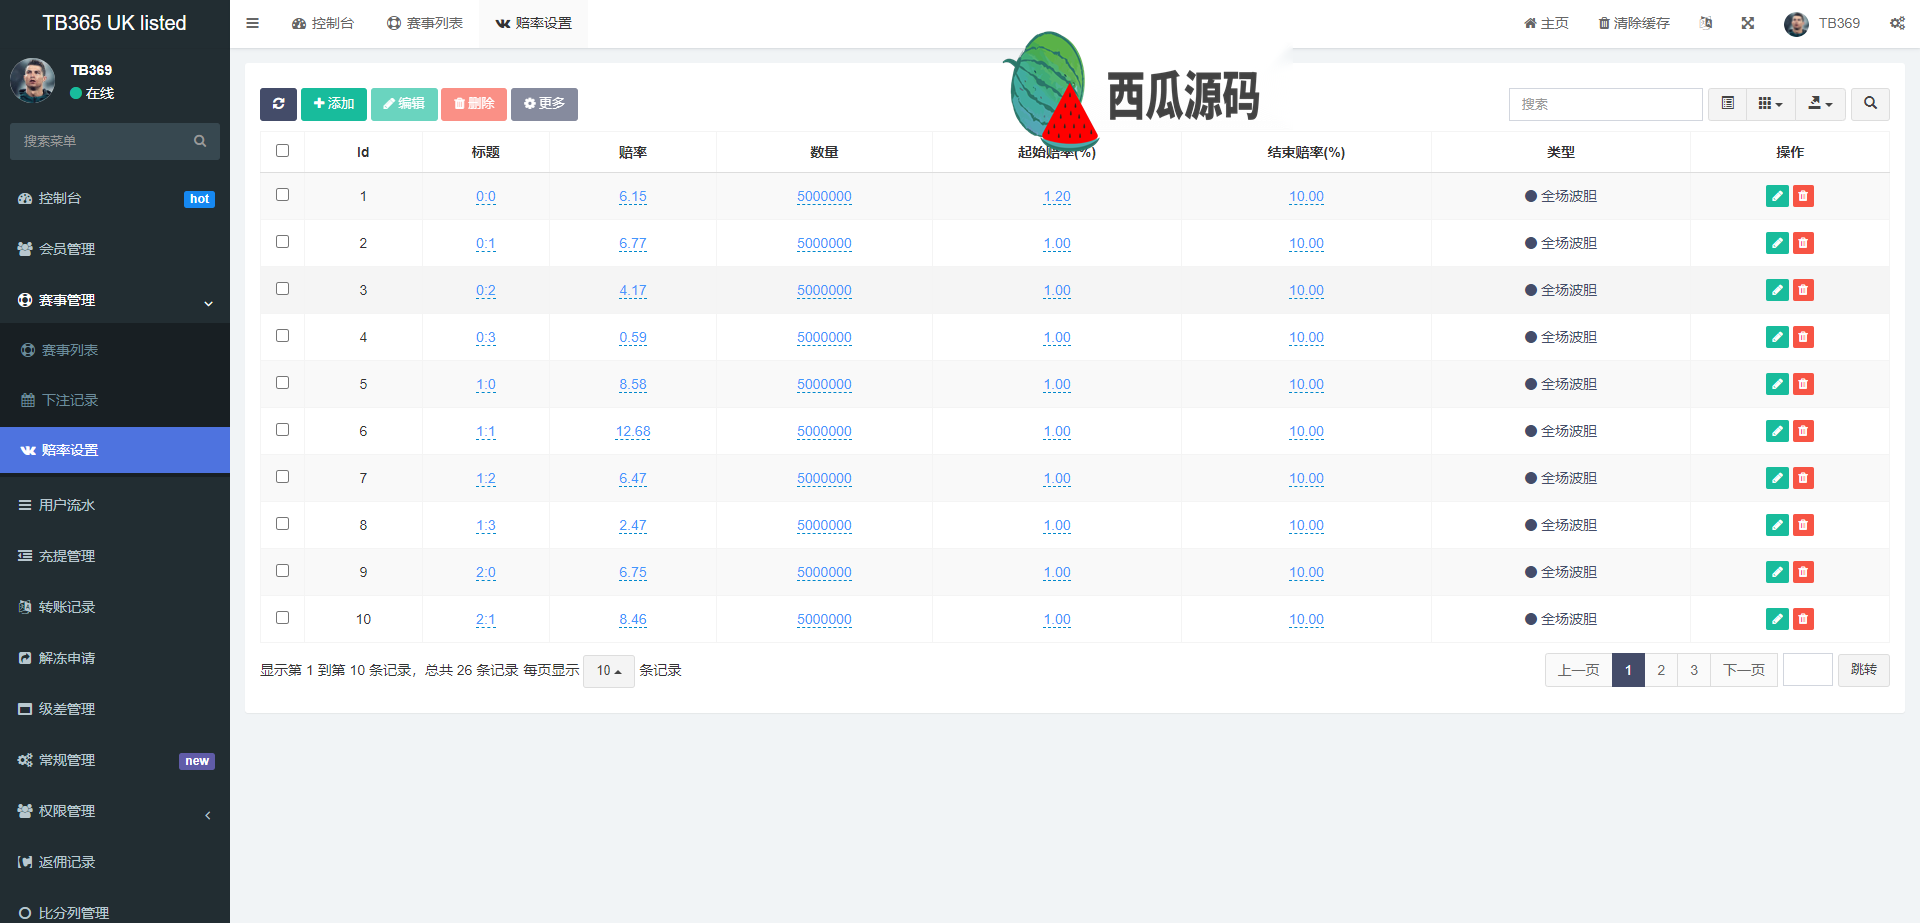Viewport: 1920px width, 923px height.
Task: Toggle the table/card view icon
Action: [1727, 104]
